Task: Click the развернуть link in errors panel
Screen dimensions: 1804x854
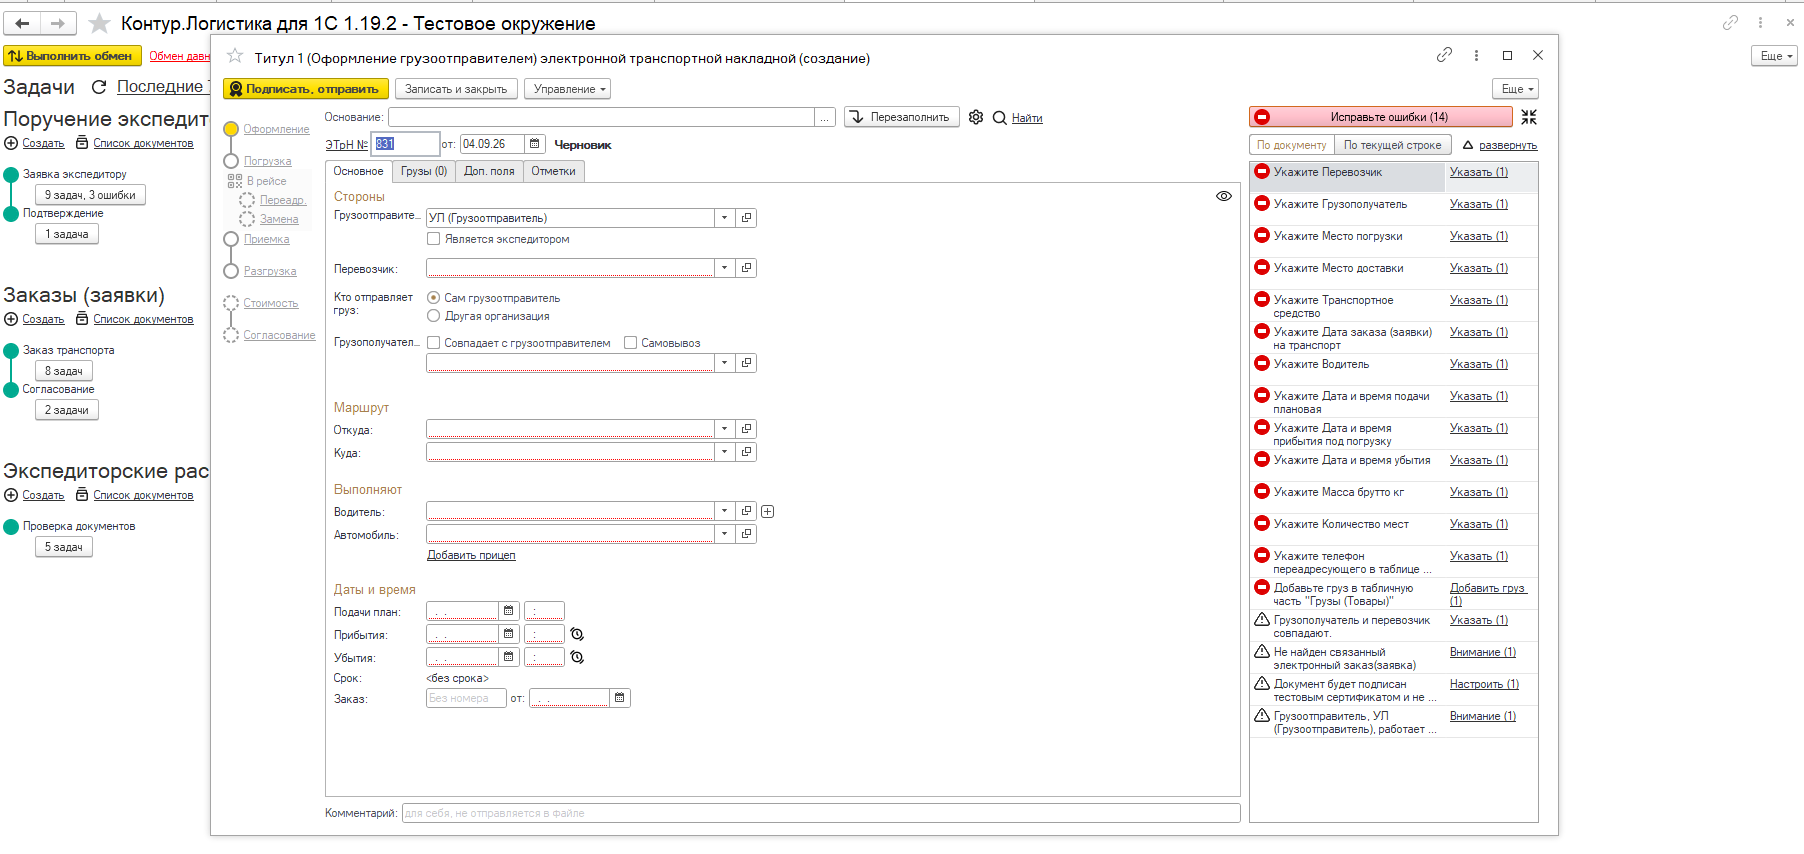Action: tap(1508, 145)
